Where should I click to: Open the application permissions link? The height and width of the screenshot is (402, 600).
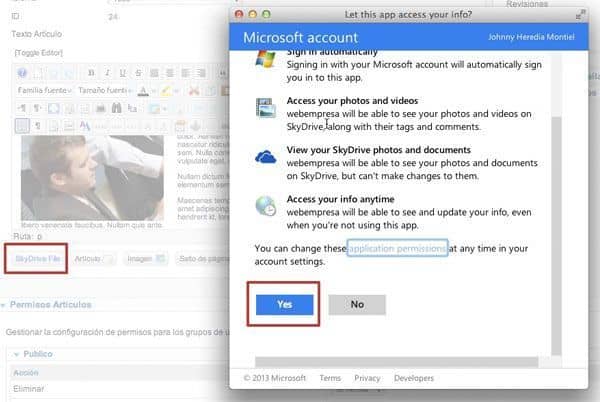397,248
